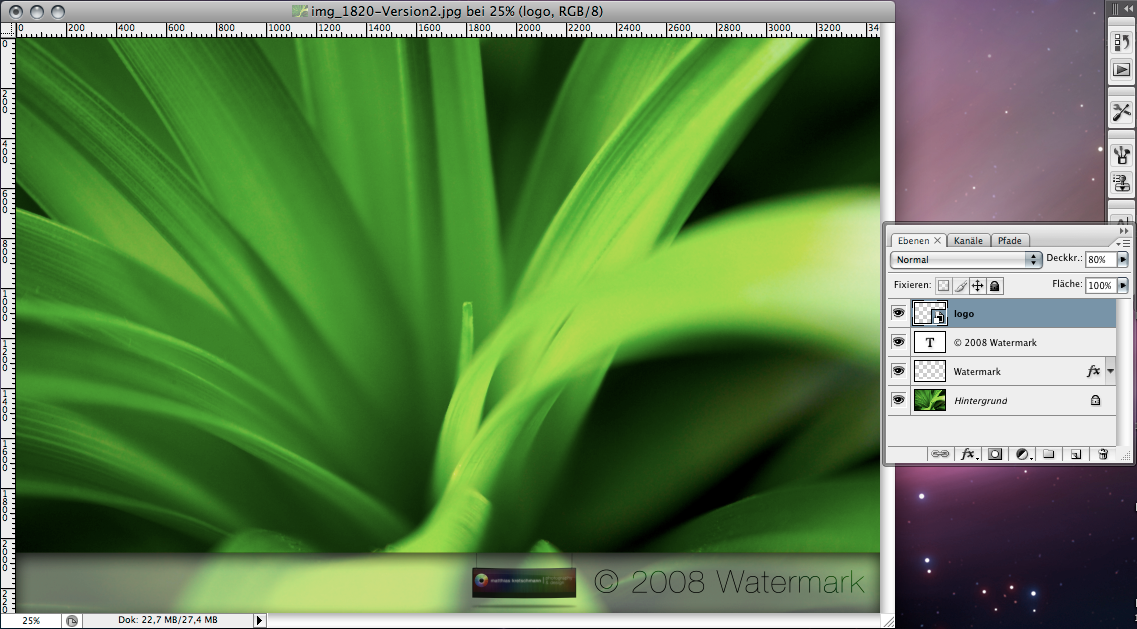Hide the logo layer

point(898,313)
